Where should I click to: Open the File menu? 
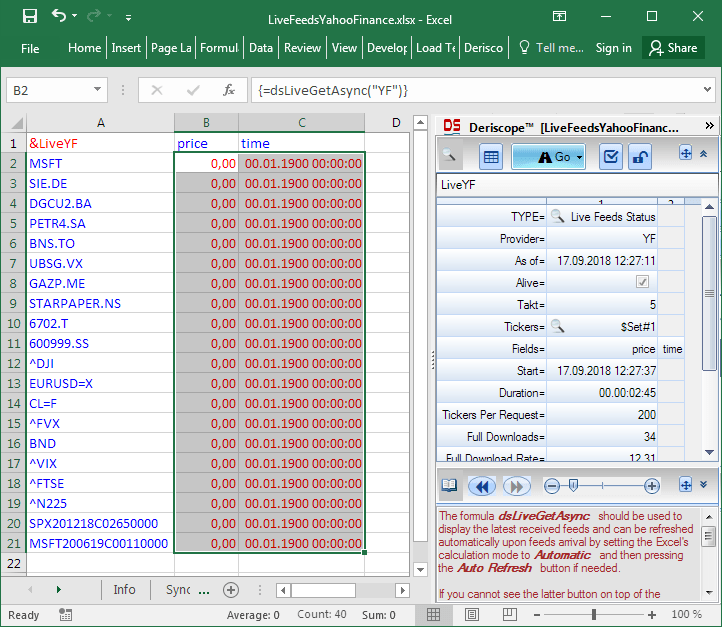(x=30, y=48)
